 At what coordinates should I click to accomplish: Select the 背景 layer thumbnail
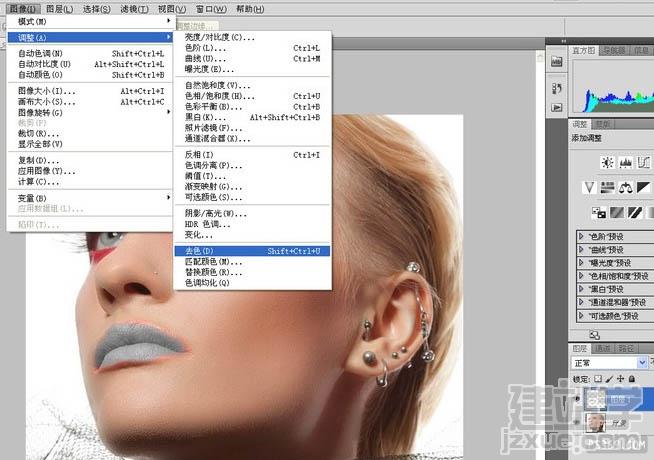pos(596,423)
